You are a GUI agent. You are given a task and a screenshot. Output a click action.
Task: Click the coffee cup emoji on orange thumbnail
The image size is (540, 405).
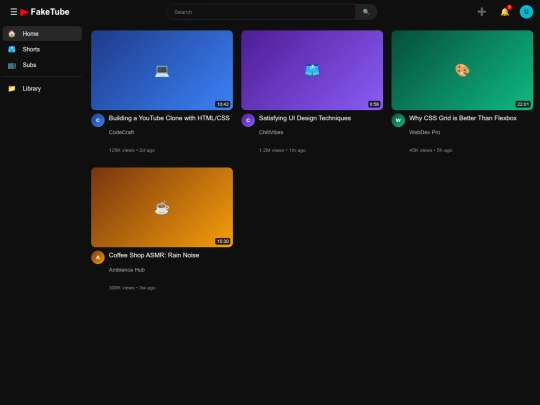point(162,208)
